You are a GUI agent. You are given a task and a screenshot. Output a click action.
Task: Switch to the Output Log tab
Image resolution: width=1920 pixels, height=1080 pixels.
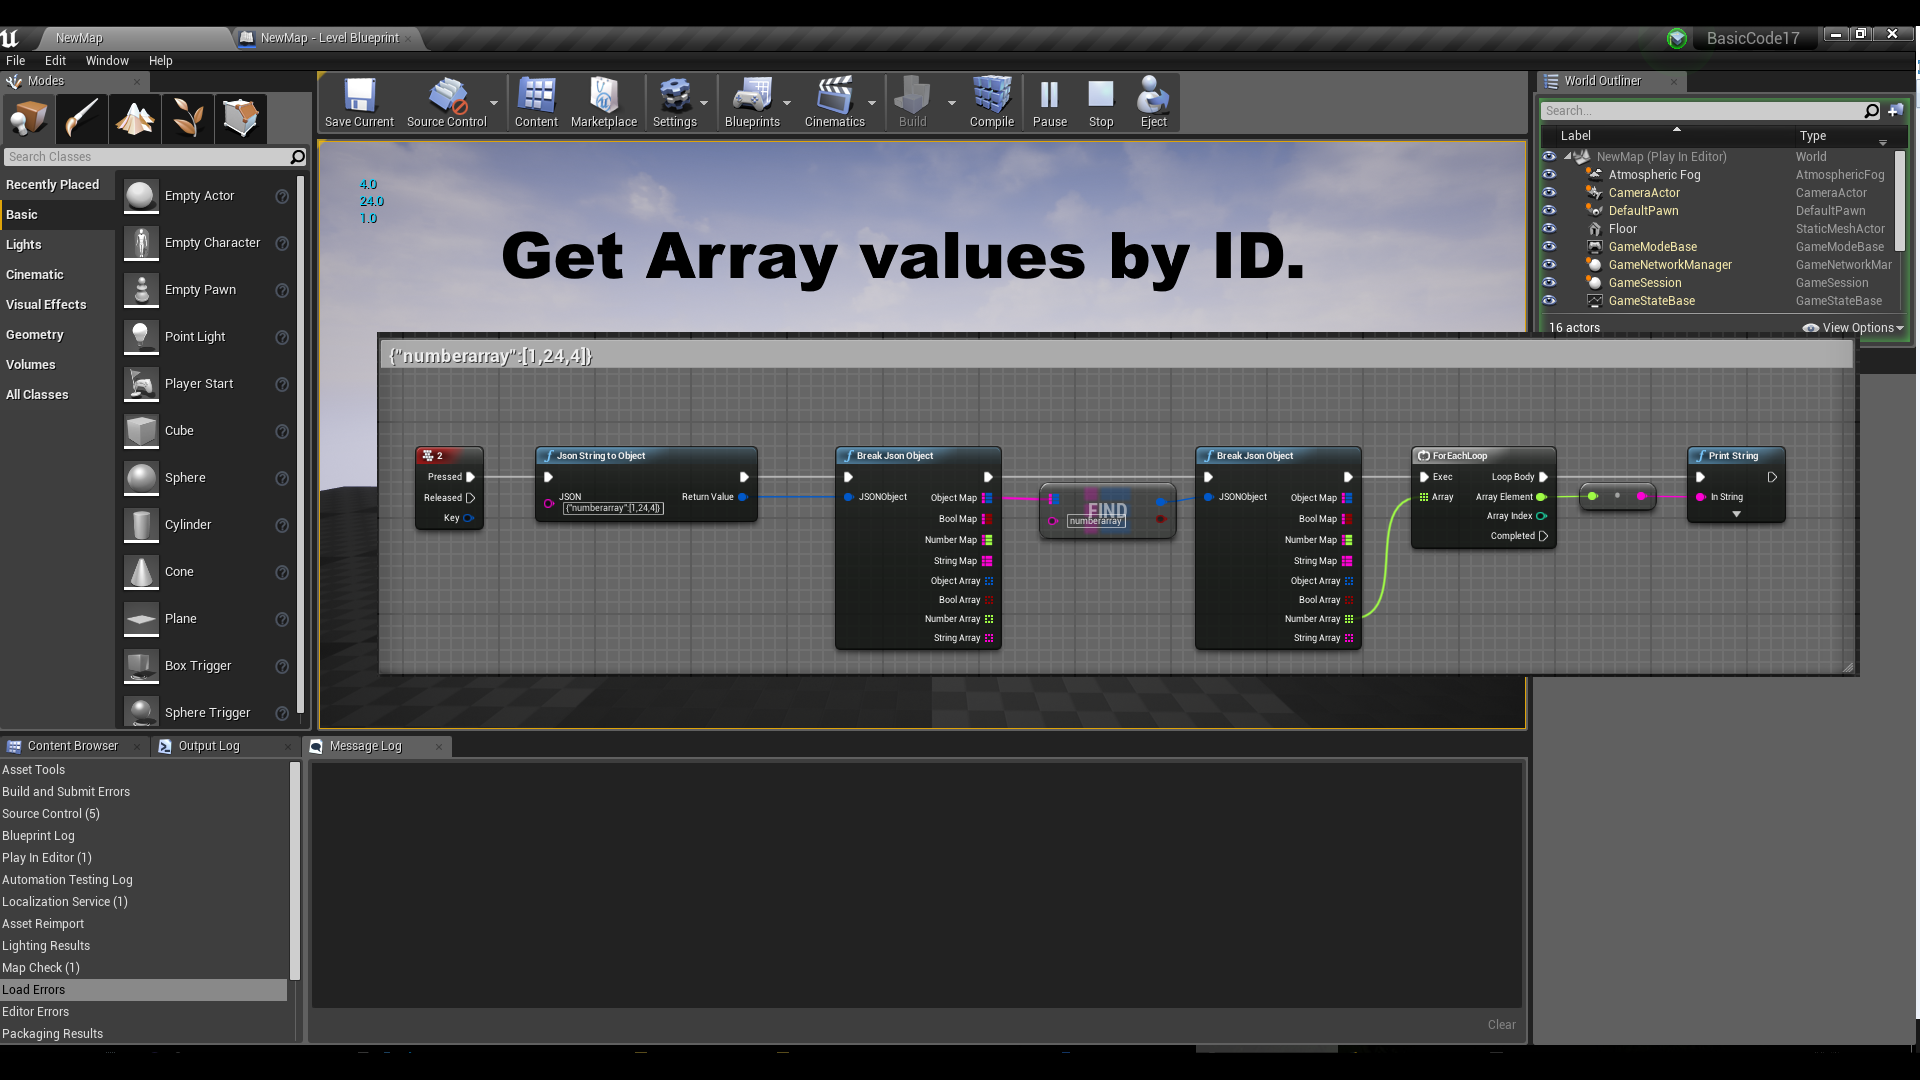pyautogui.click(x=208, y=746)
